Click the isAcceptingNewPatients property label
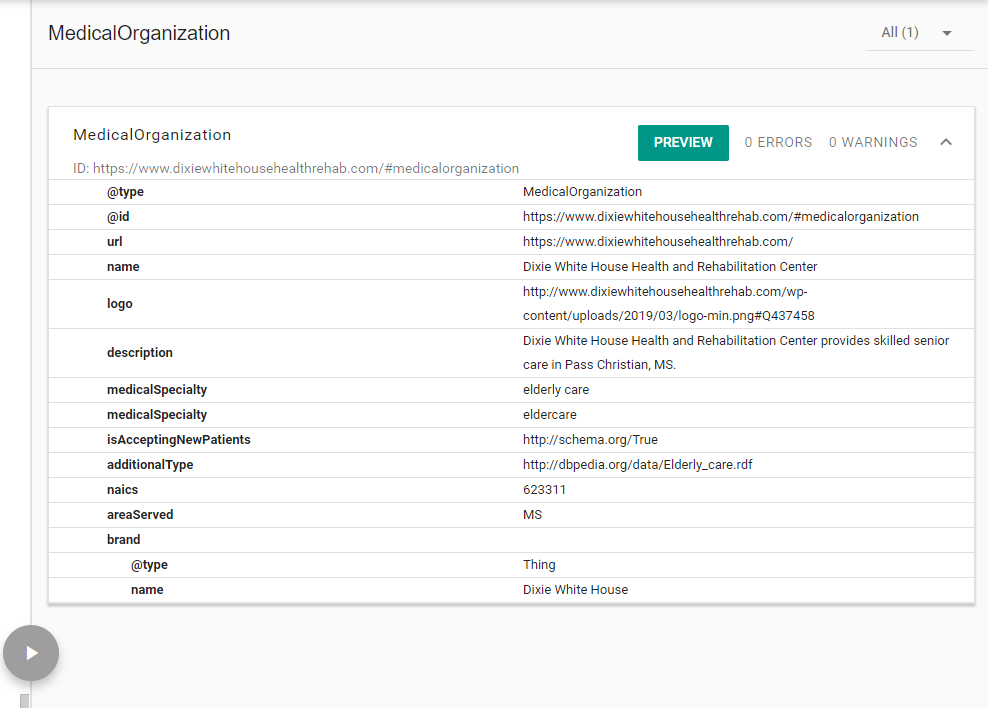This screenshot has height=708, width=988. pyautogui.click(x=179, y=440)
